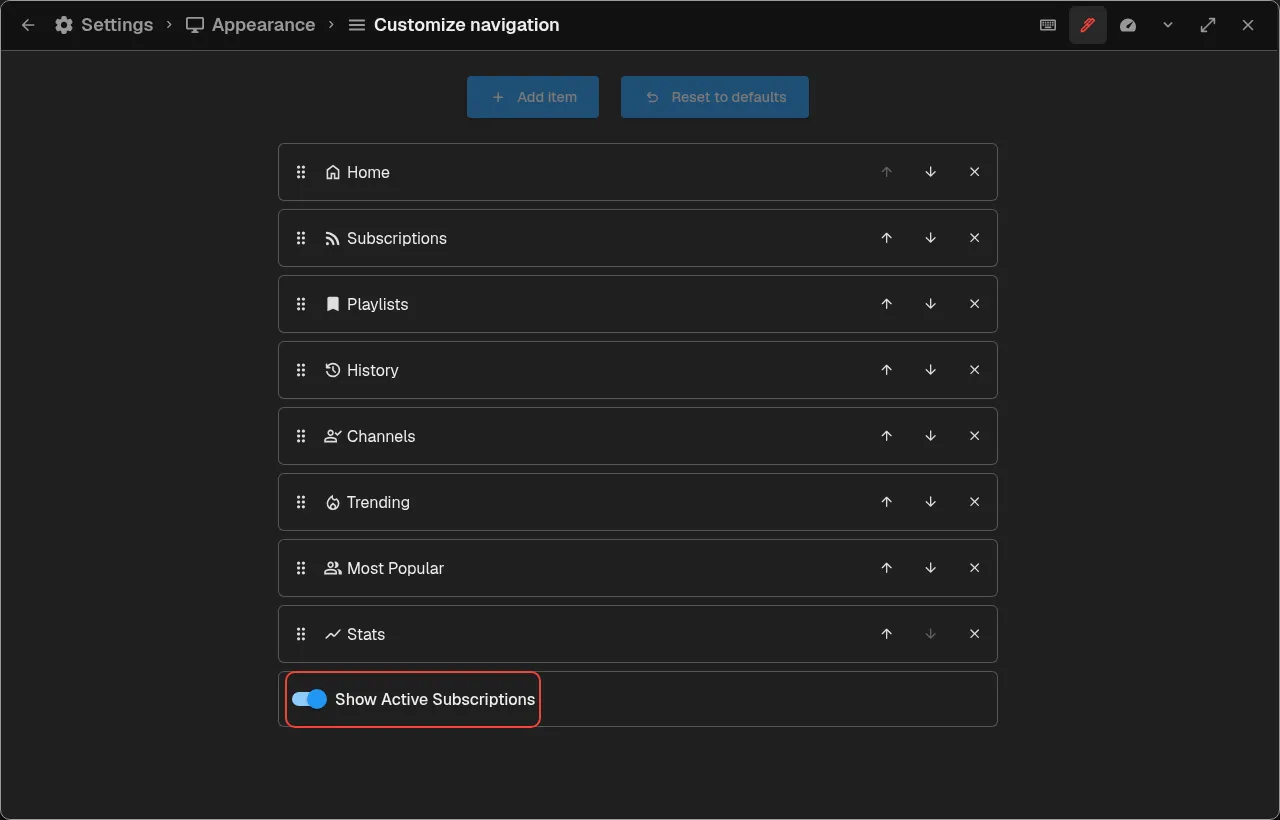Remove the Most Popular navigation item
The width and height of the screenshot is (1280, 820).
[975, 568]
